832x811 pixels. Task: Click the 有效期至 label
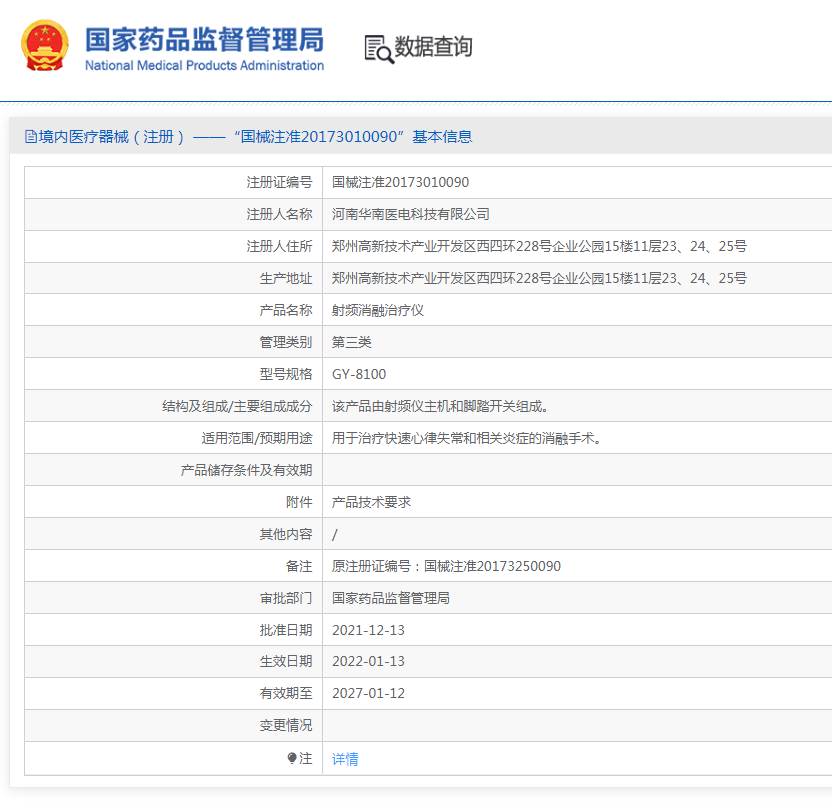[285, 693]
